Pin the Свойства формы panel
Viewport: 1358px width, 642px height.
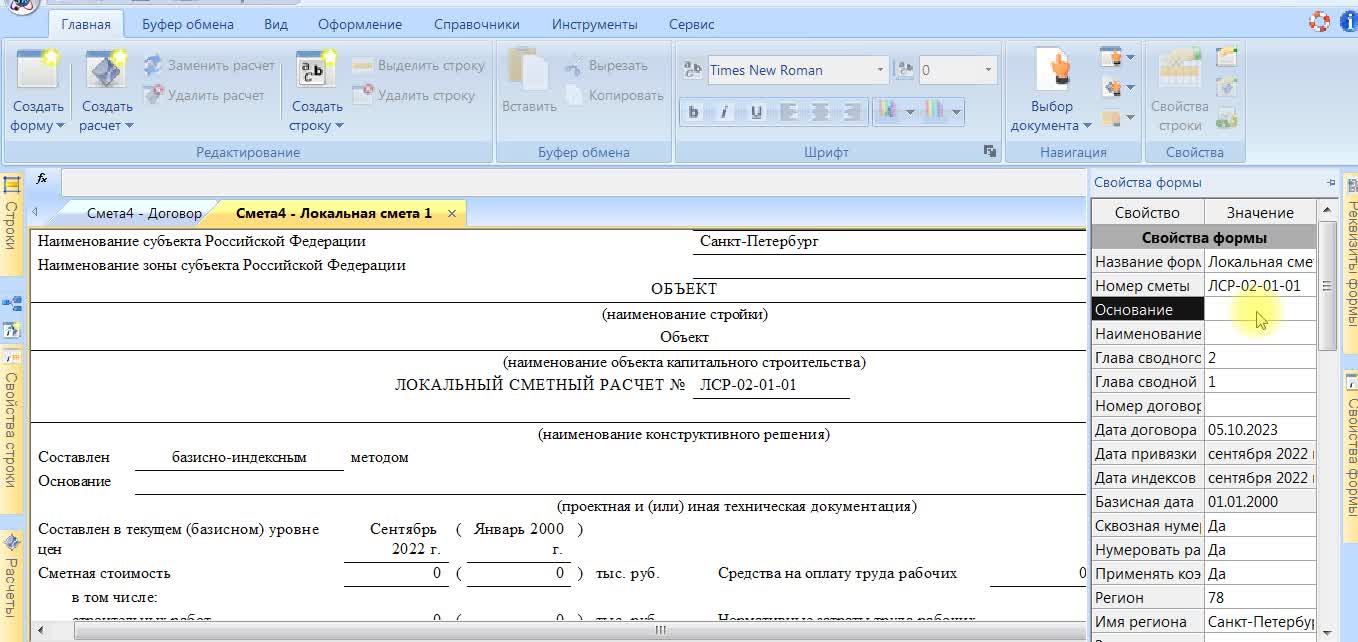[1330, 183]
